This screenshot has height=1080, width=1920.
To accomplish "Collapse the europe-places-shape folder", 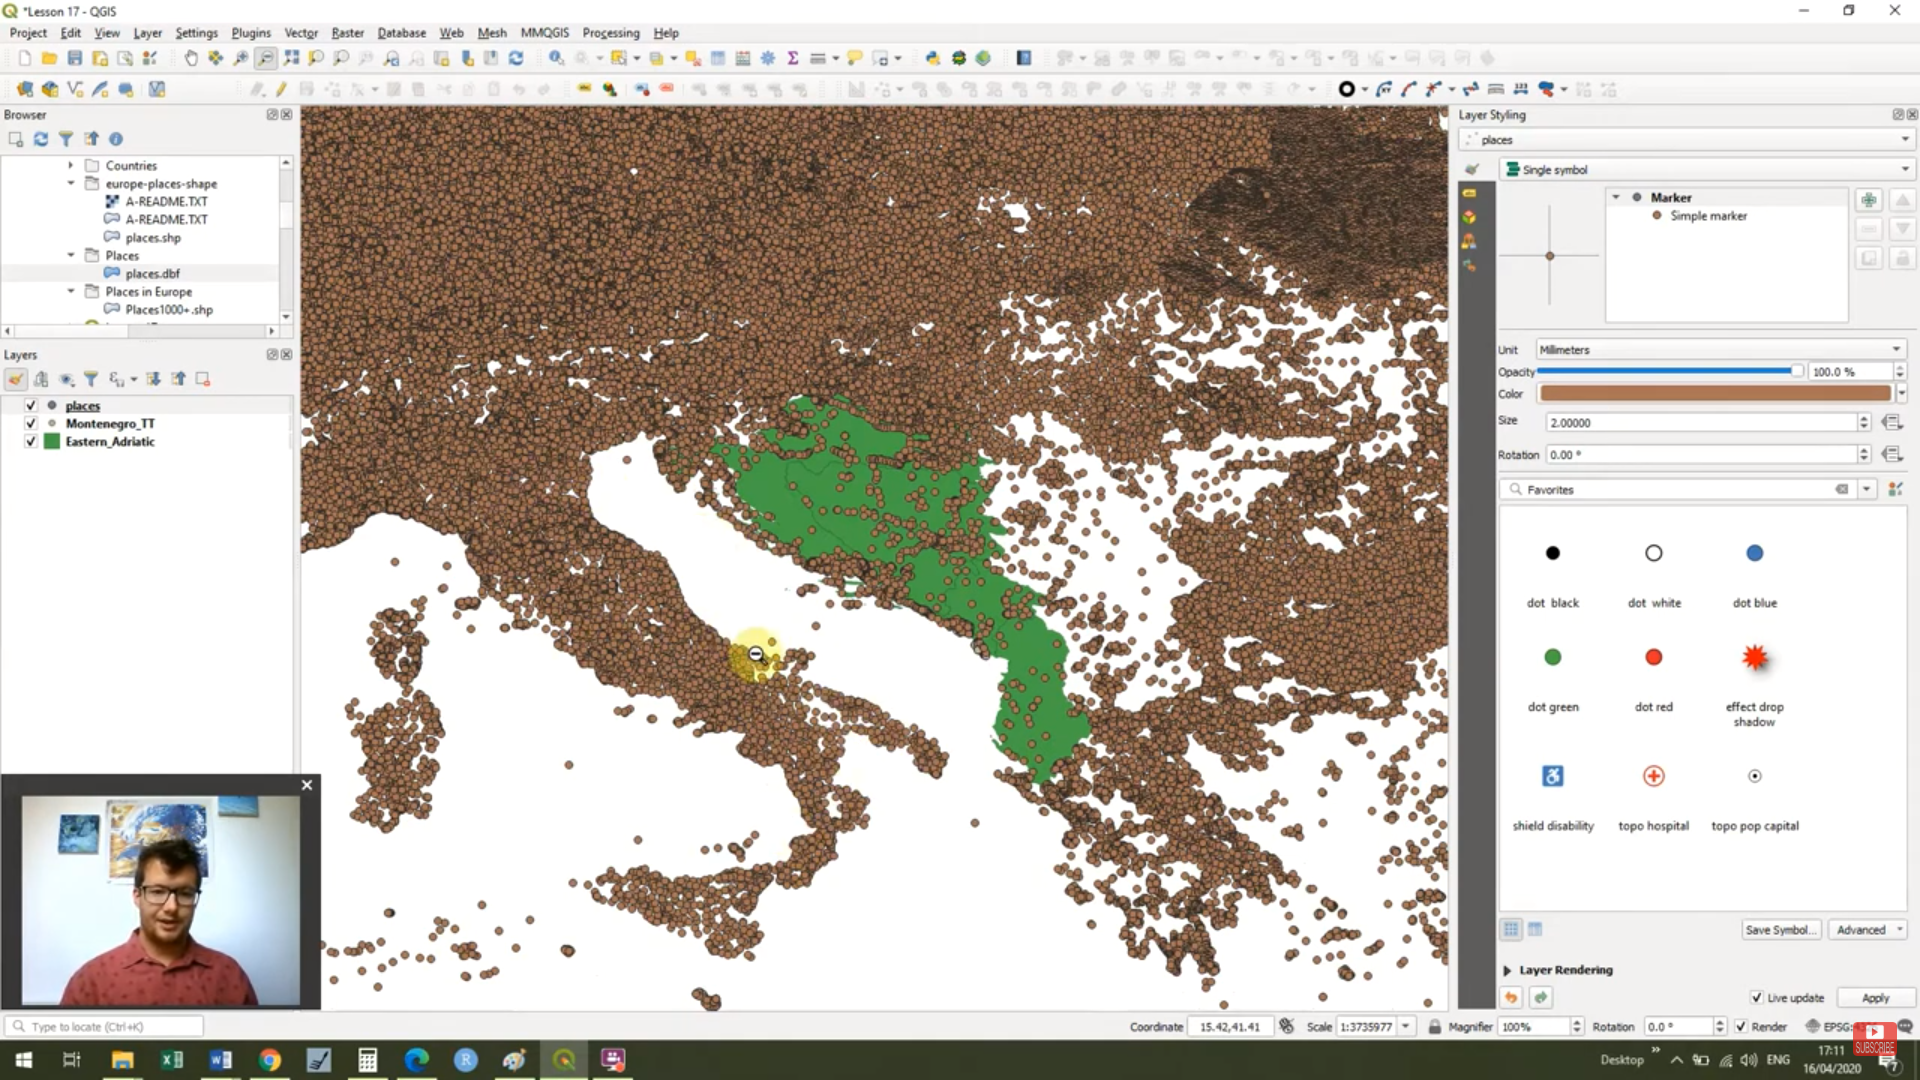I will click(x=71, y=184).
